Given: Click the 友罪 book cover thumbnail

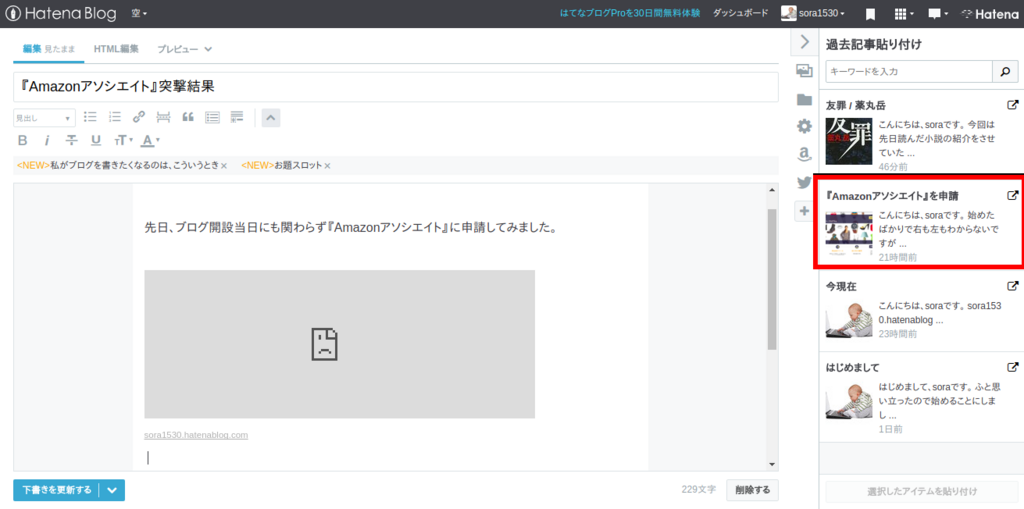Looking at the screenshot, I should (849, 140).
